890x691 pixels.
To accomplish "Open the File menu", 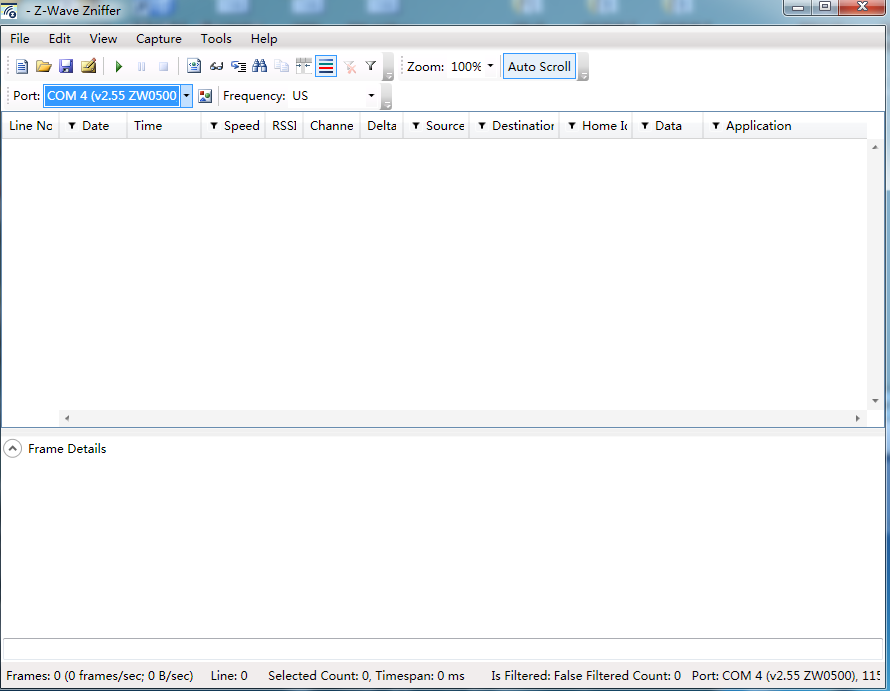I will [x=20, y=39].
